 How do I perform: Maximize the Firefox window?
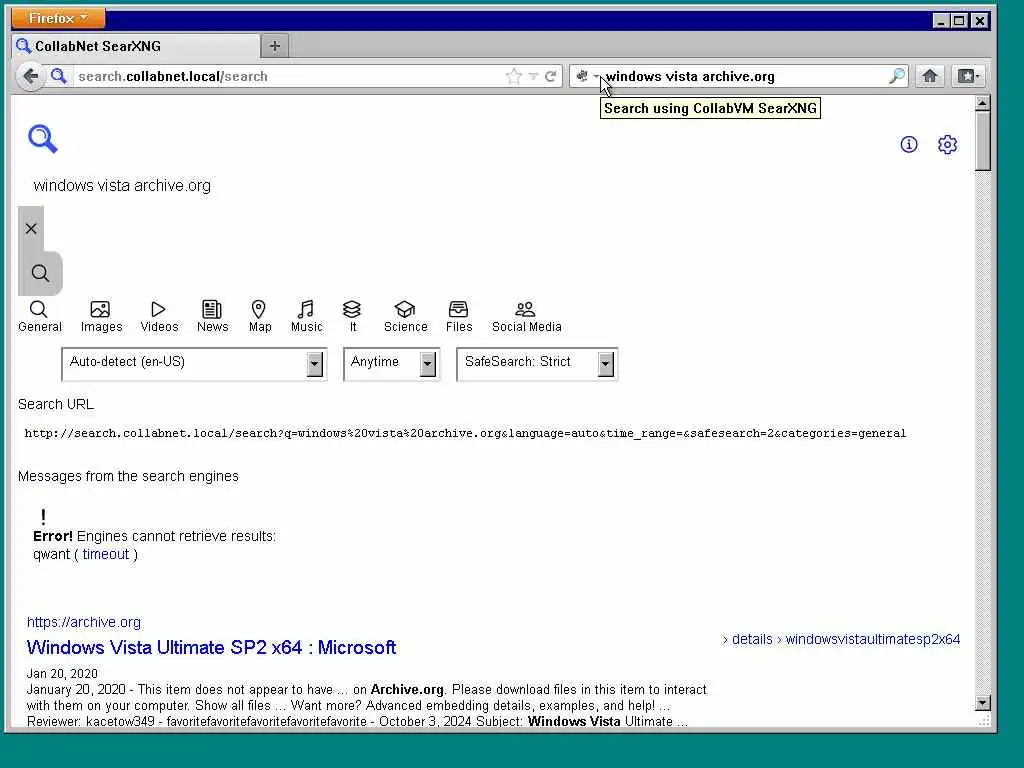point(959,20)
